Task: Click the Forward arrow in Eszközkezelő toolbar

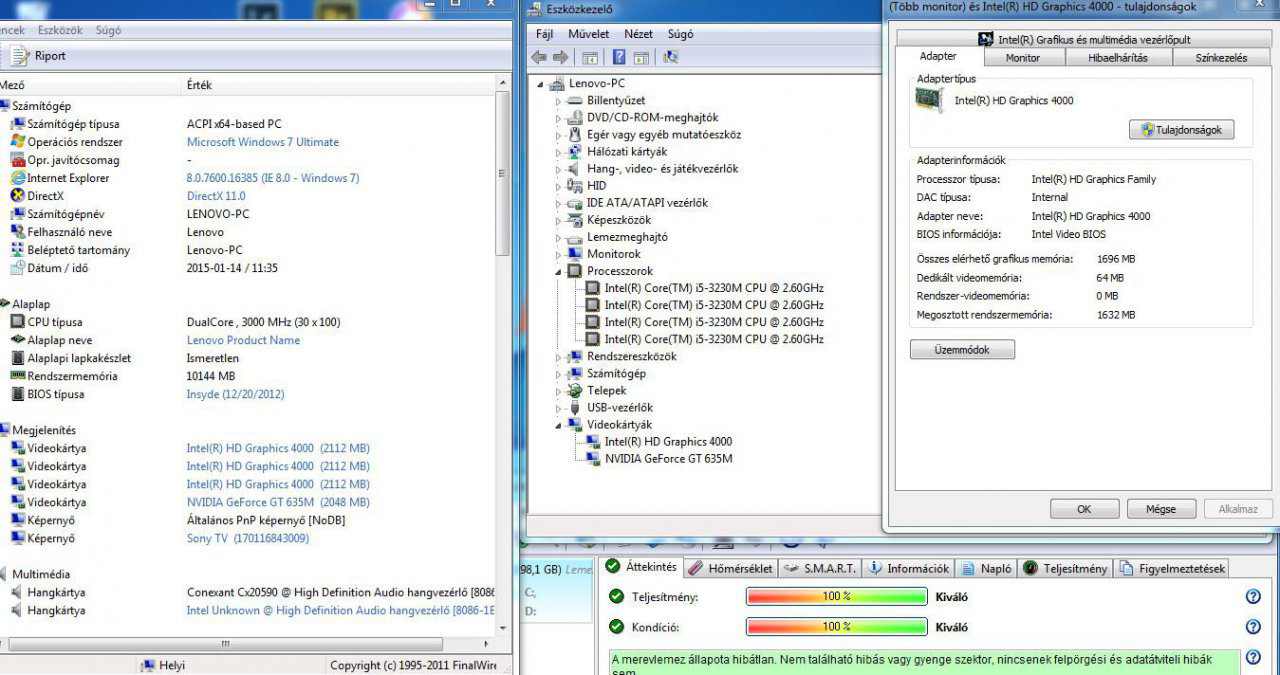Action: [x=560, y=57]
